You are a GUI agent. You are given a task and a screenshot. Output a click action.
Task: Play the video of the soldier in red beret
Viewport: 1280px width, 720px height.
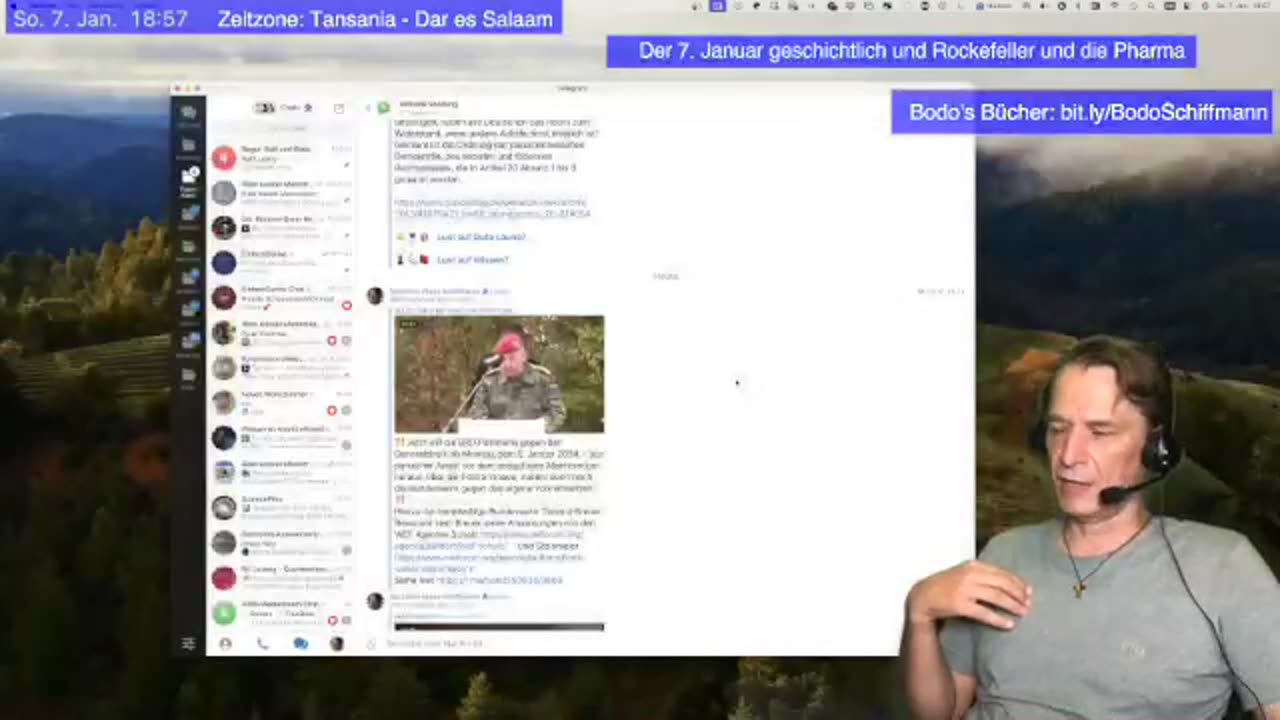pos(499,374)
